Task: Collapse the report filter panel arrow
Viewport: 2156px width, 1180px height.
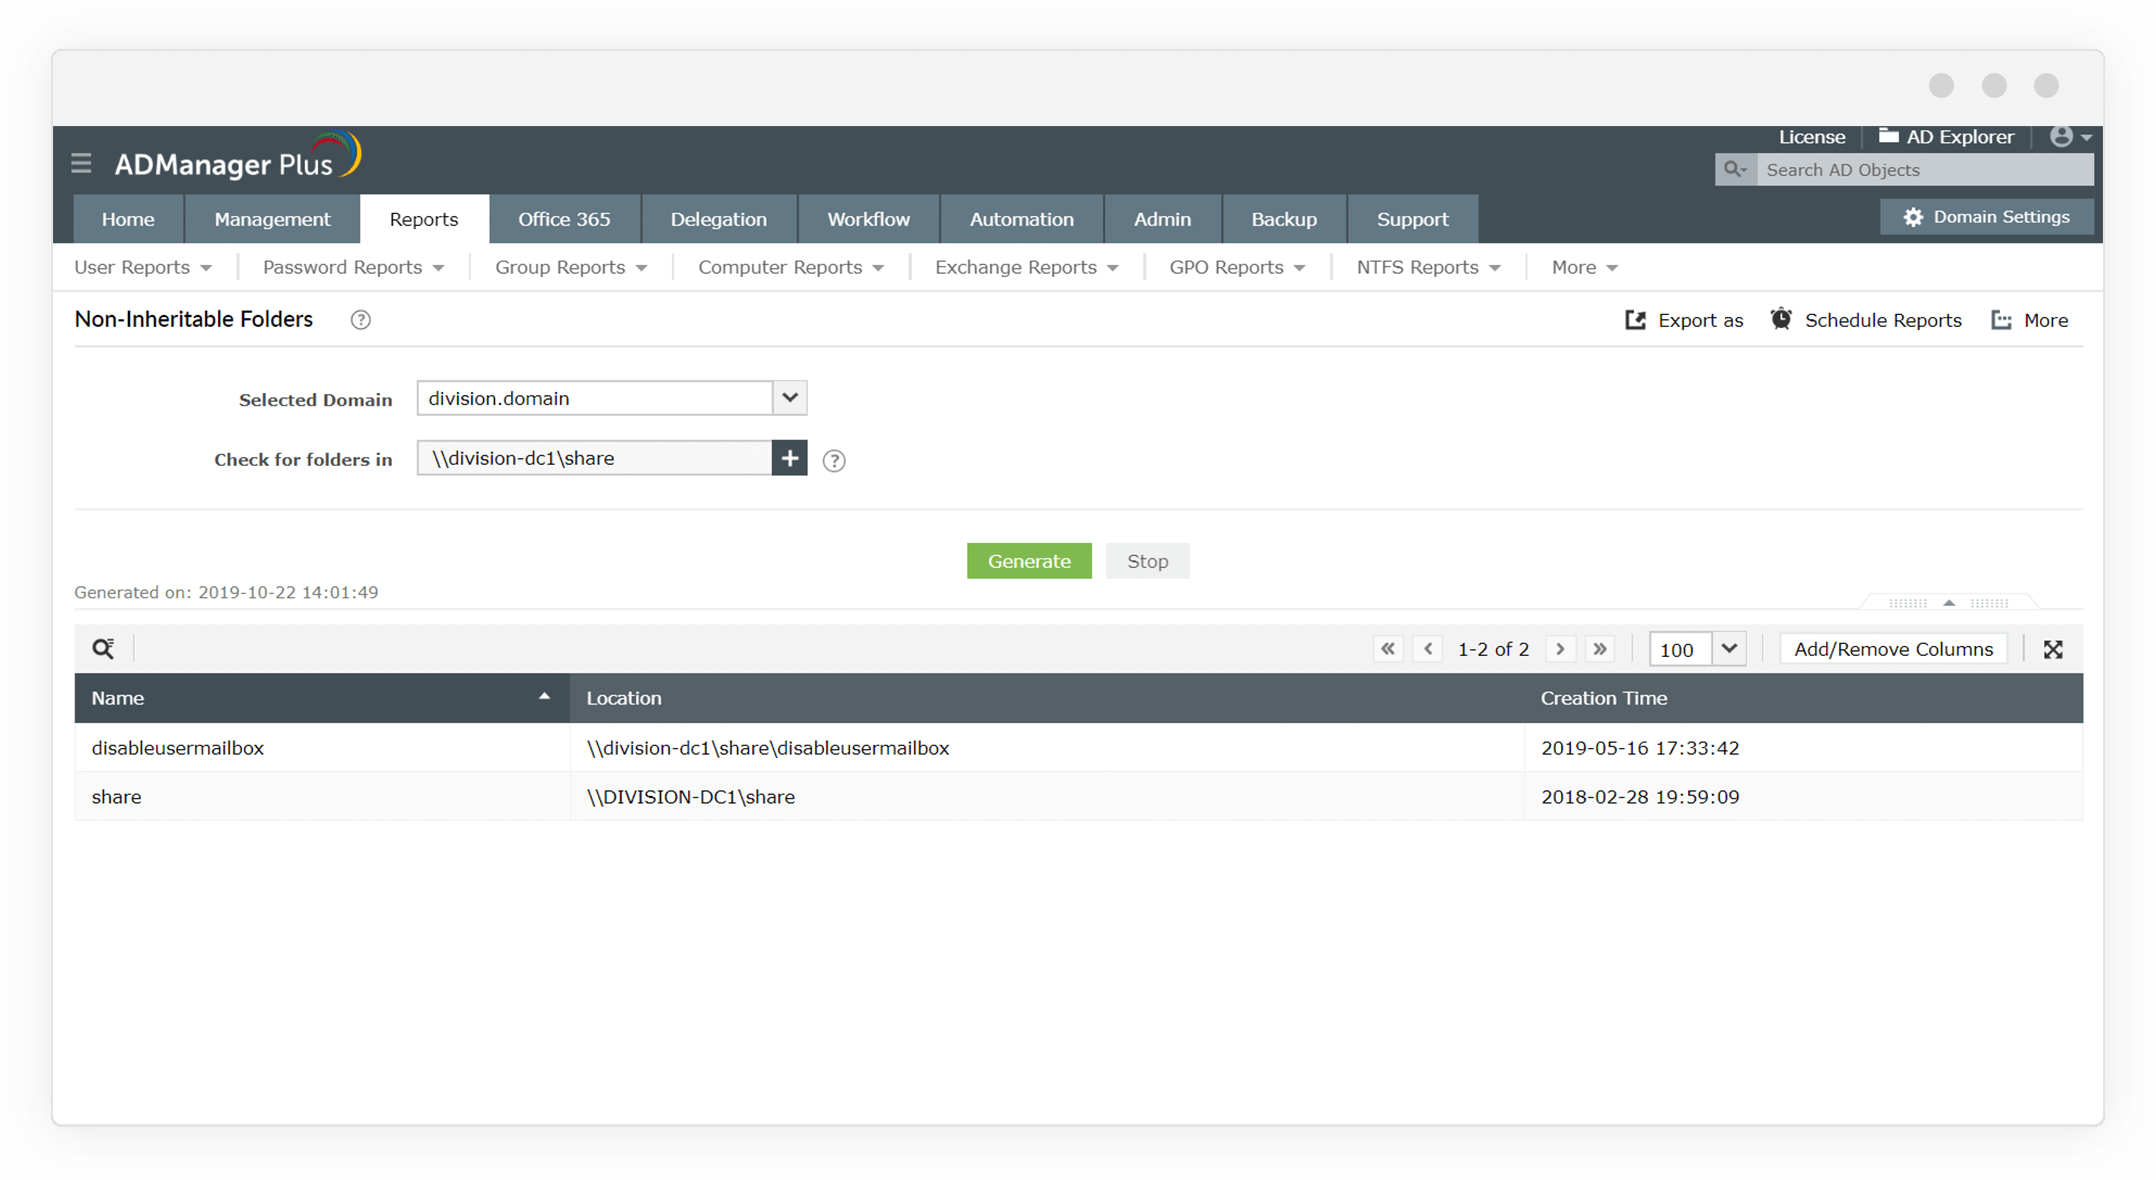Action: (1948, 603)
